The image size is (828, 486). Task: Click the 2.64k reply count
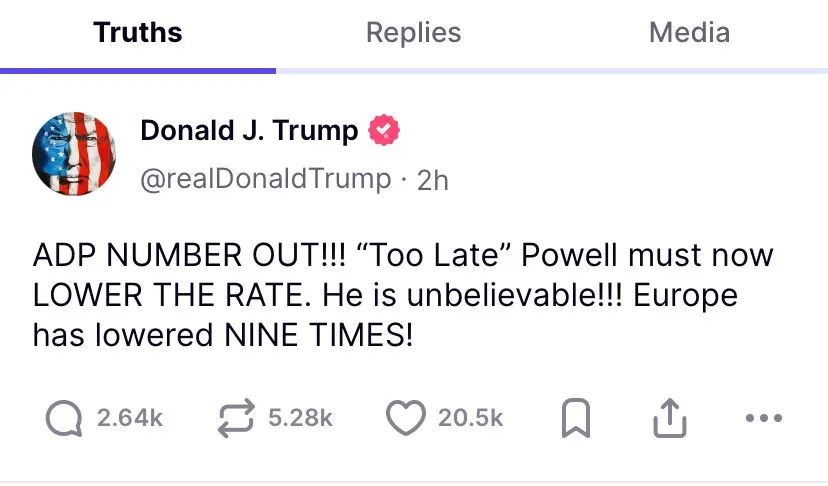coord(129,418)
